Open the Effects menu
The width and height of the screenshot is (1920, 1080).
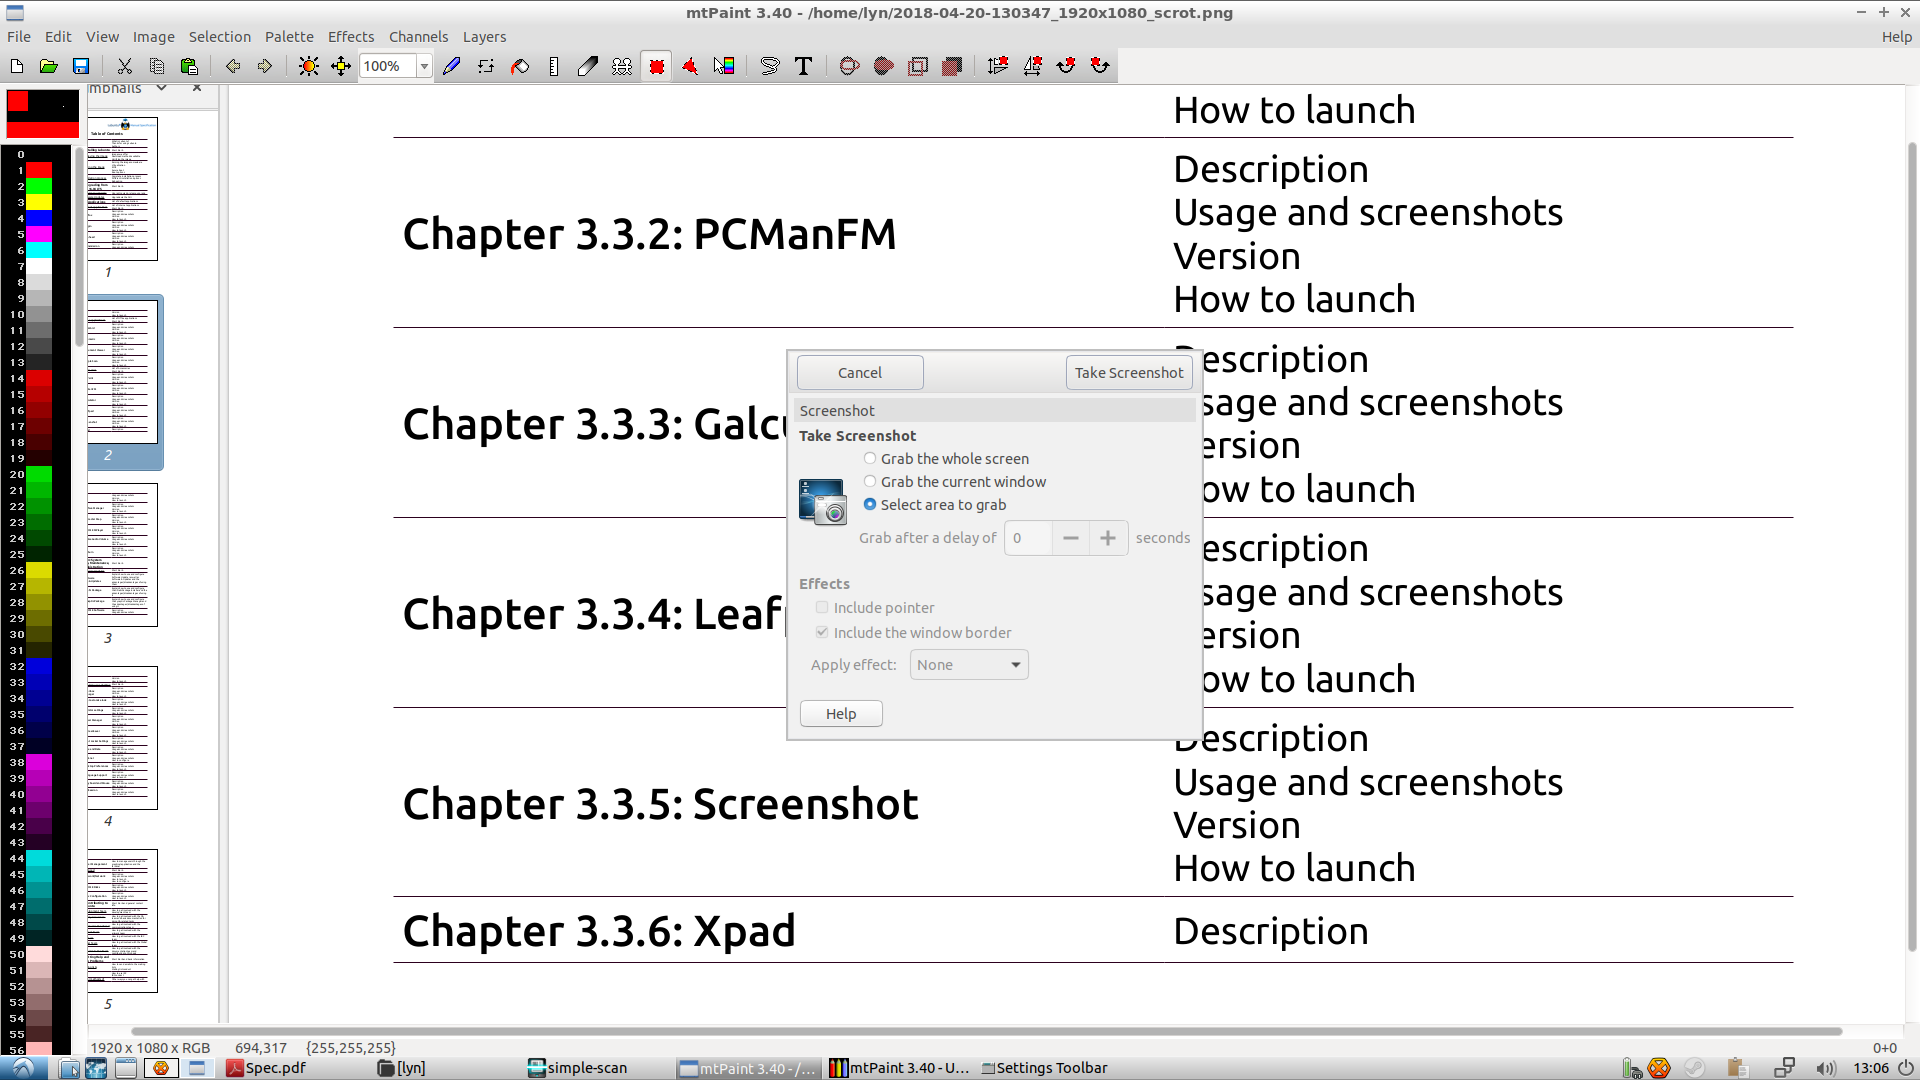click(x=350, y=37)
